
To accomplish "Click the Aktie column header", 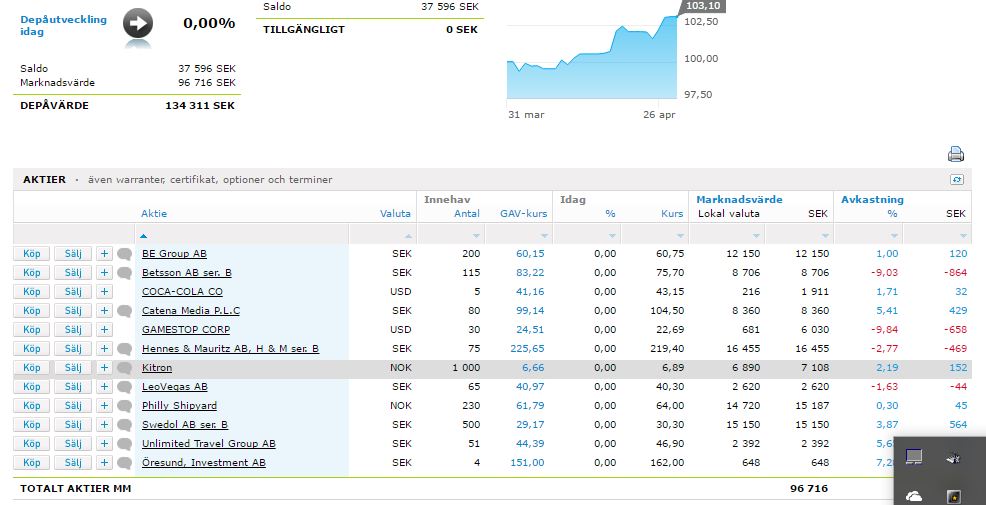I will 154,214.
